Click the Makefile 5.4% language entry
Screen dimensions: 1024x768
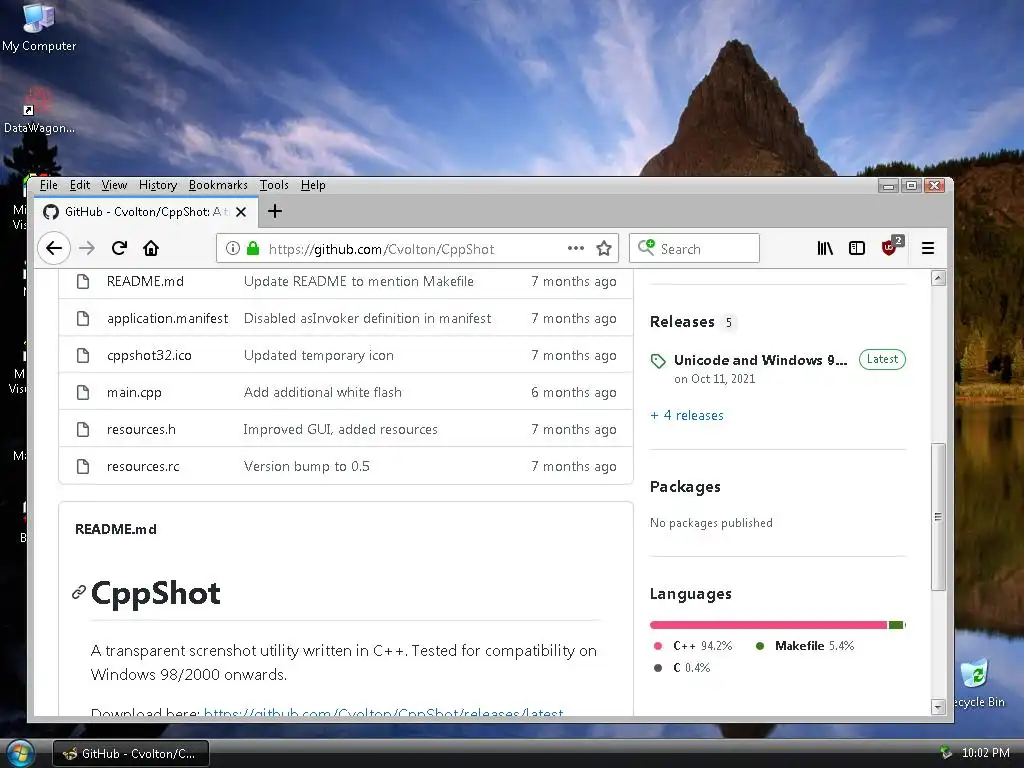point(805,646)
